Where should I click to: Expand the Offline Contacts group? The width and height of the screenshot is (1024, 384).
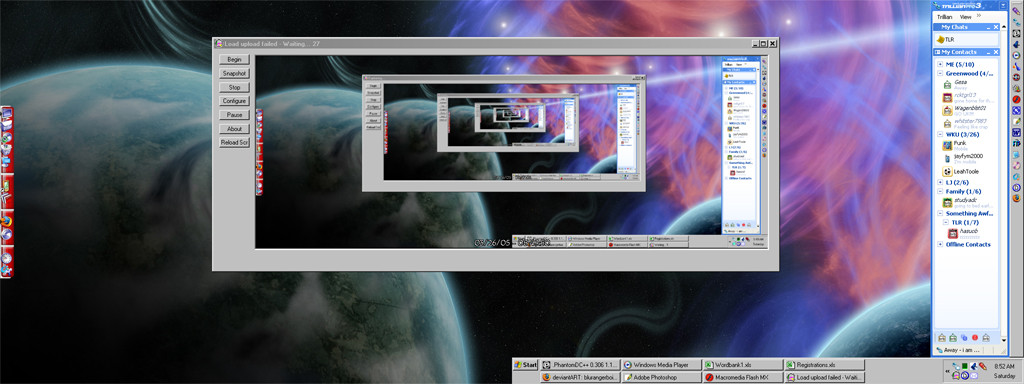tap(940, 244)
